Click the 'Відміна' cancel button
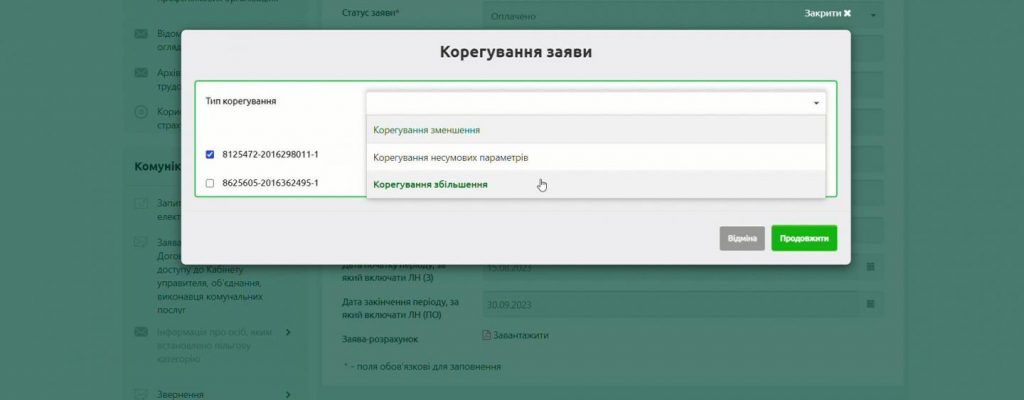The width and height of the screenshot is (1024, 400). [x=742, y=238]
